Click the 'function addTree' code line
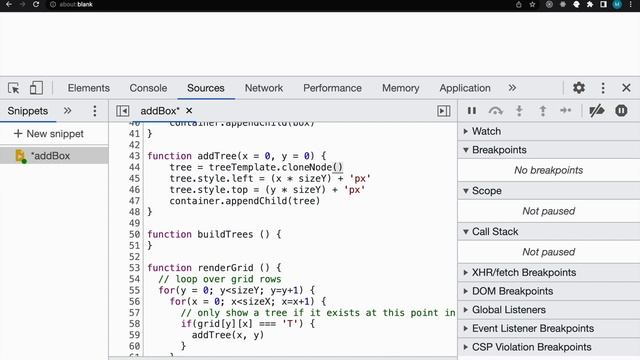This screenshot has width=640, height=360. pyautogui.click(x=237, y=156)
